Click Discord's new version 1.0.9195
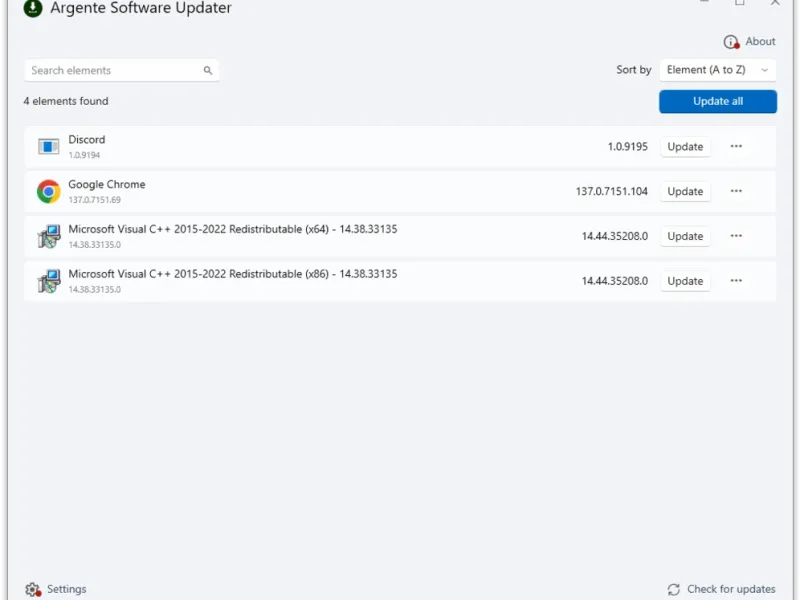This screenshot has width=800, height=600. coord(628,147)
